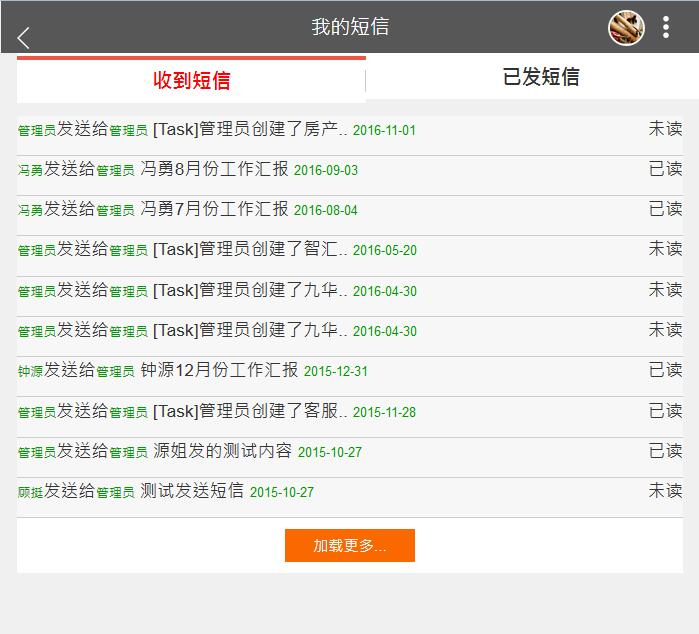Open 冯勇8月份工作汇报 message
The height and width of the screenshot is (634, 699).
click(x=214, y=169)
